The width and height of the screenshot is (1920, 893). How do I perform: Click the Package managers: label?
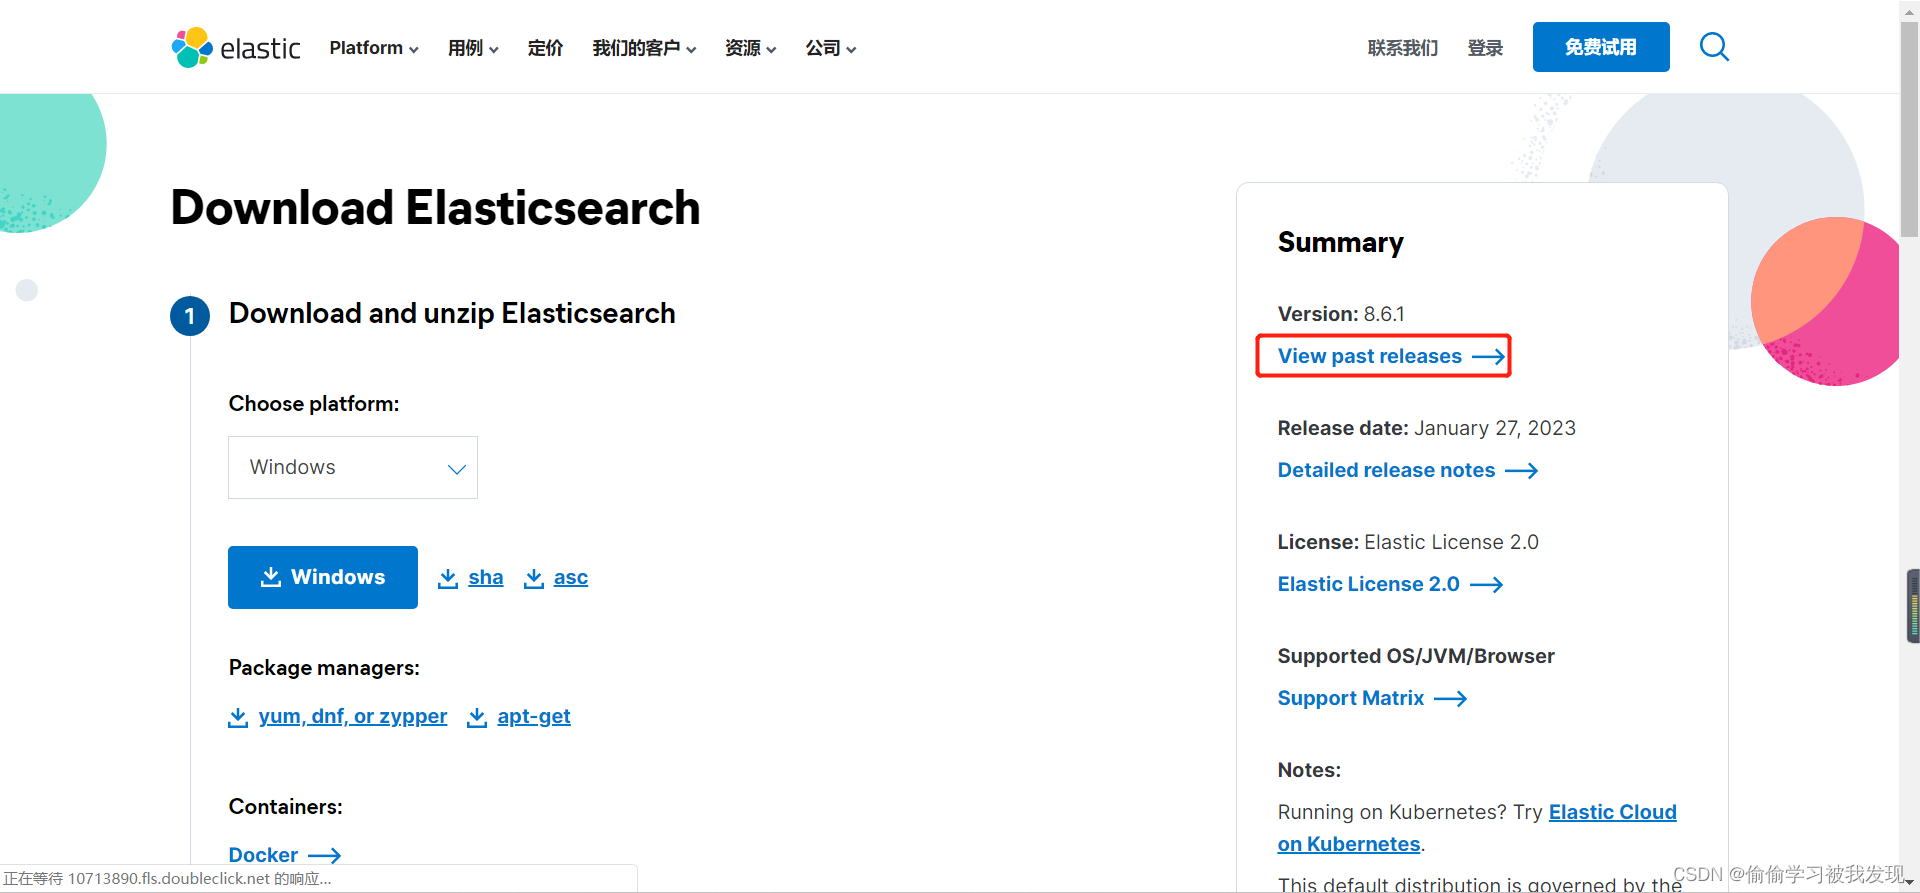(324, 668)
